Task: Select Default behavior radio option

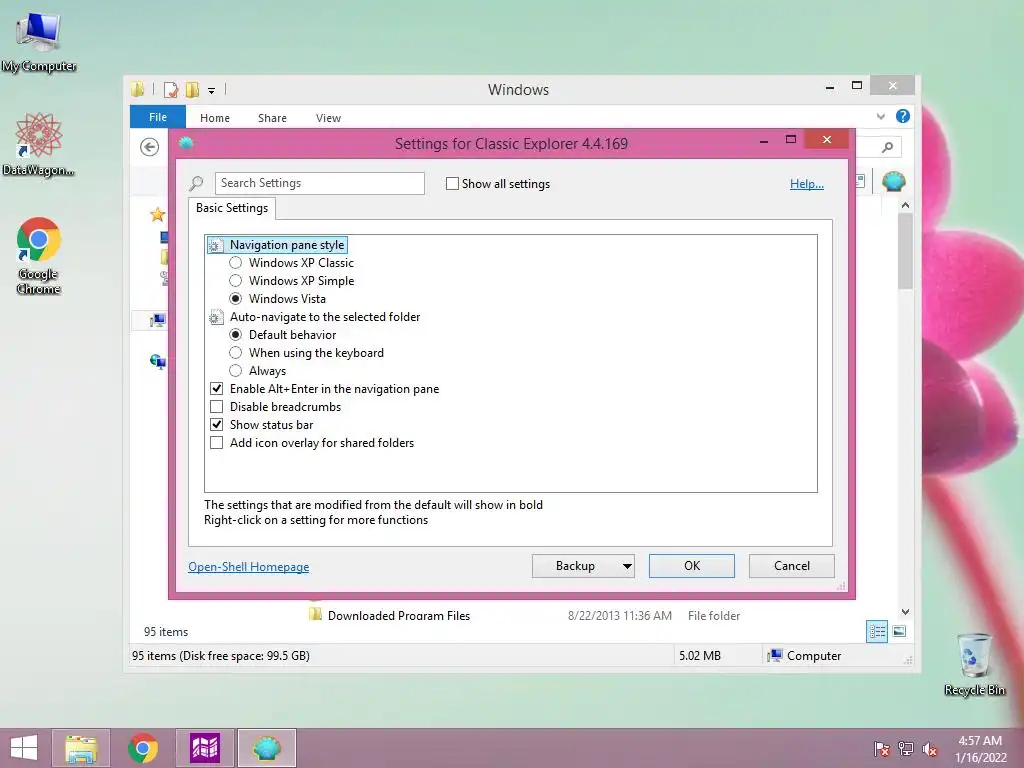Action: (x=236, y=334)
